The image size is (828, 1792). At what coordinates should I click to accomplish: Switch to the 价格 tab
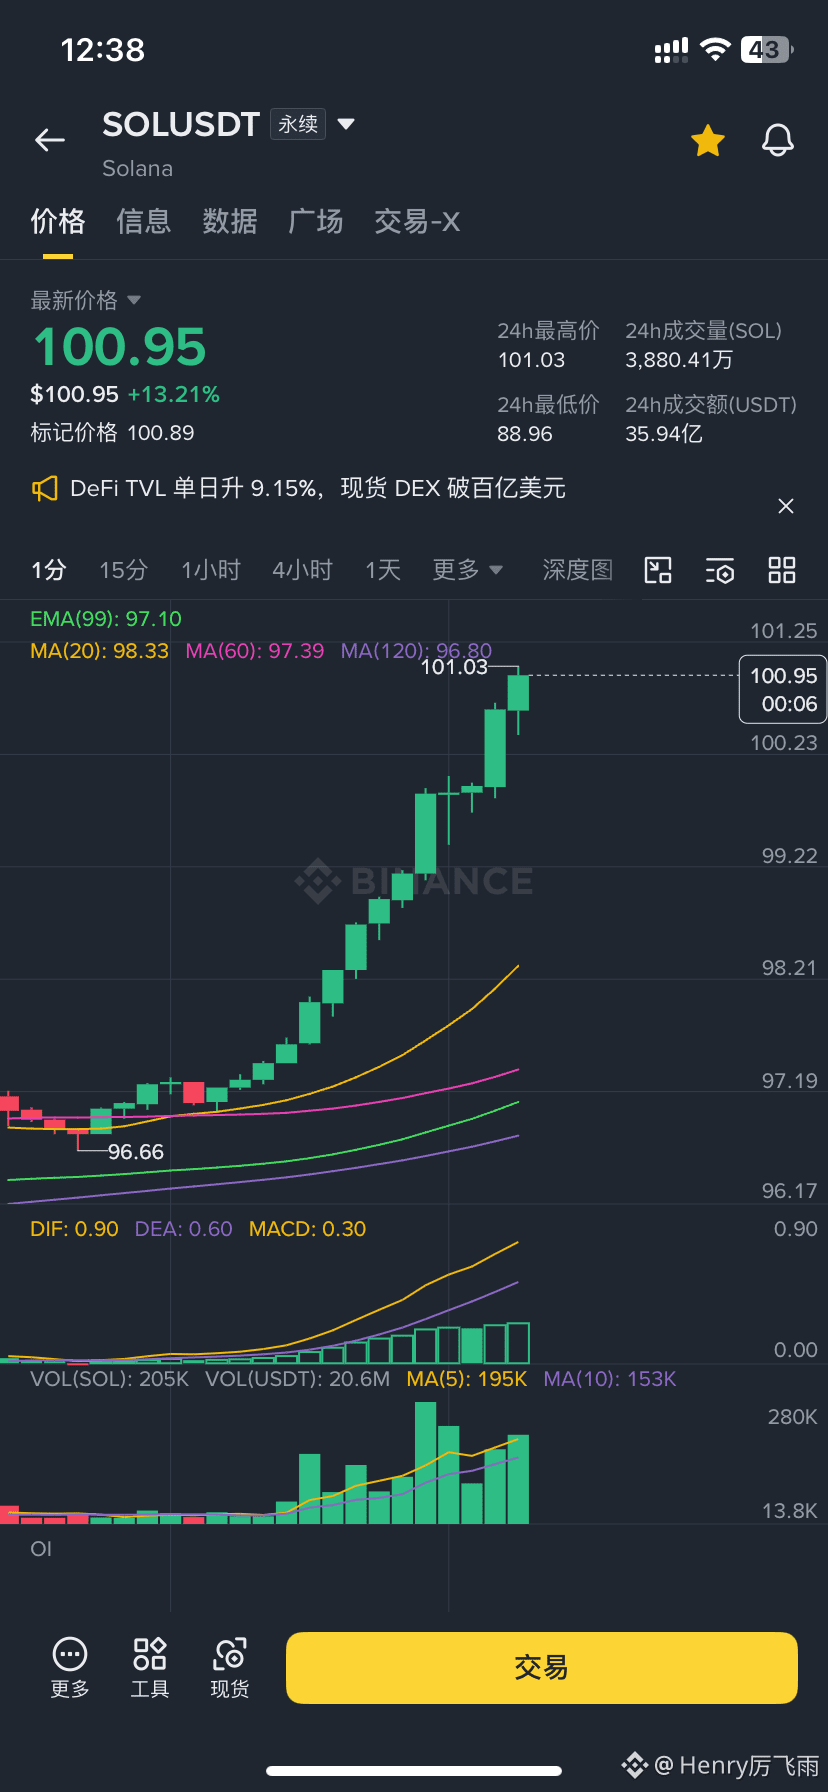coord(58,221)
